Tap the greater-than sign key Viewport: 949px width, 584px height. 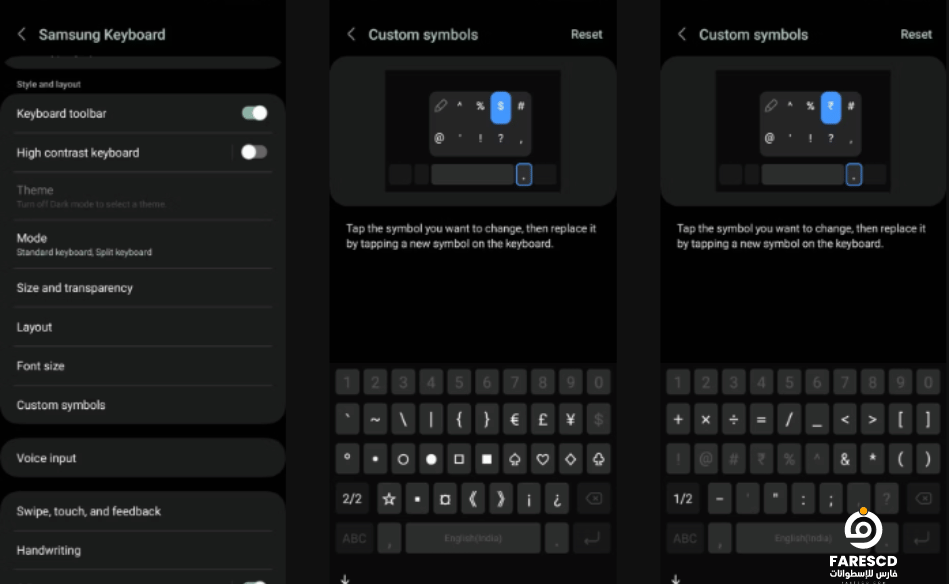pos(873,419)
